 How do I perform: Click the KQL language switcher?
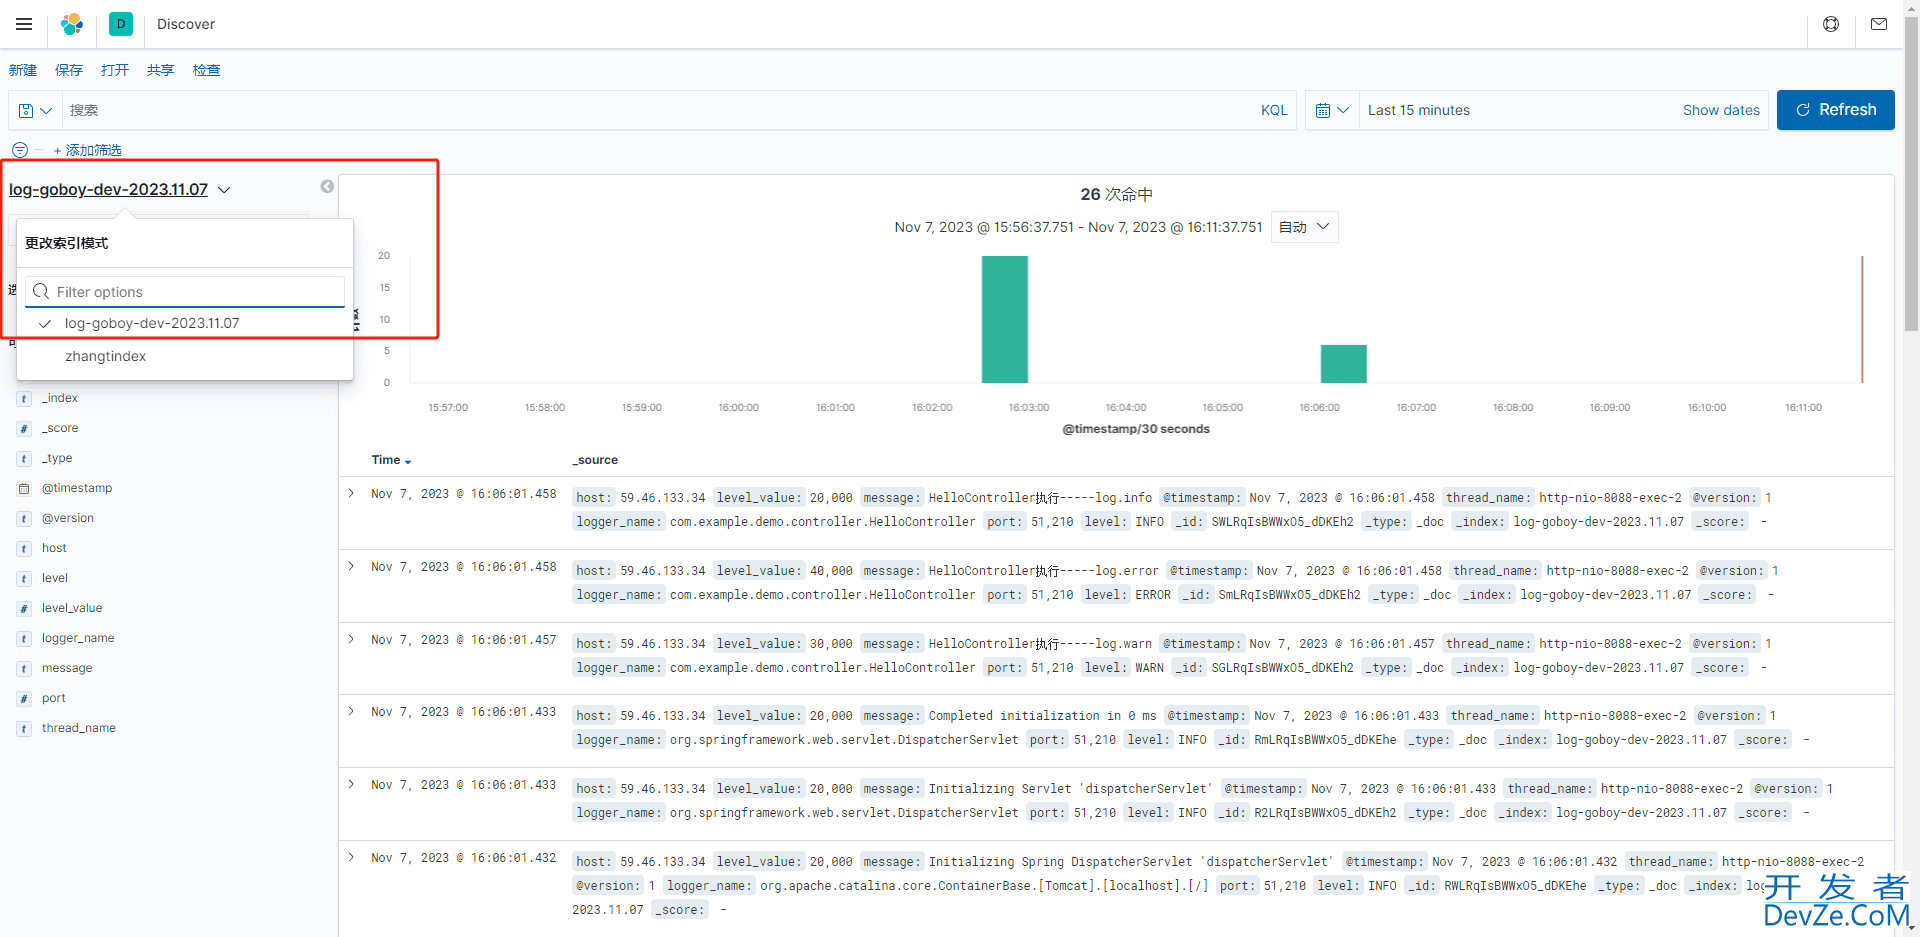1274,110
